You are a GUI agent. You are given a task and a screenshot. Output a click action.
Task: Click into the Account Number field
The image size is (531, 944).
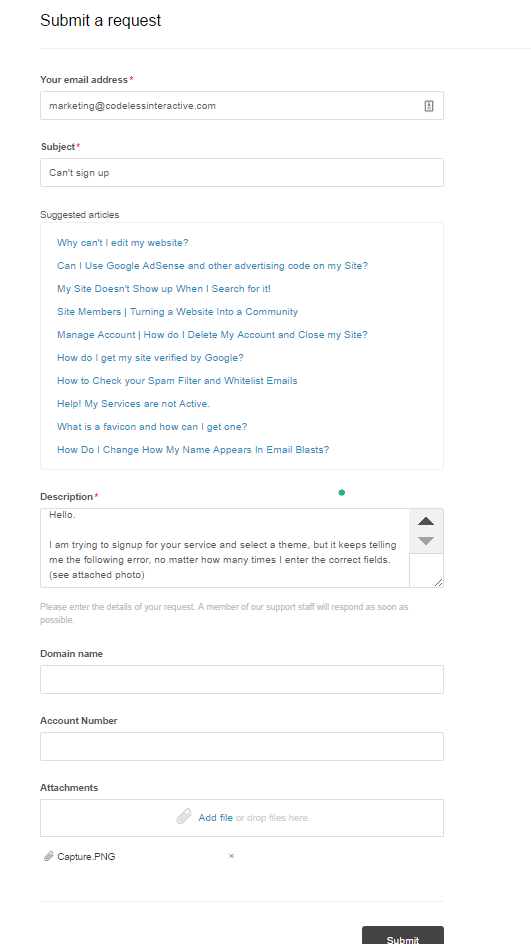242,747
